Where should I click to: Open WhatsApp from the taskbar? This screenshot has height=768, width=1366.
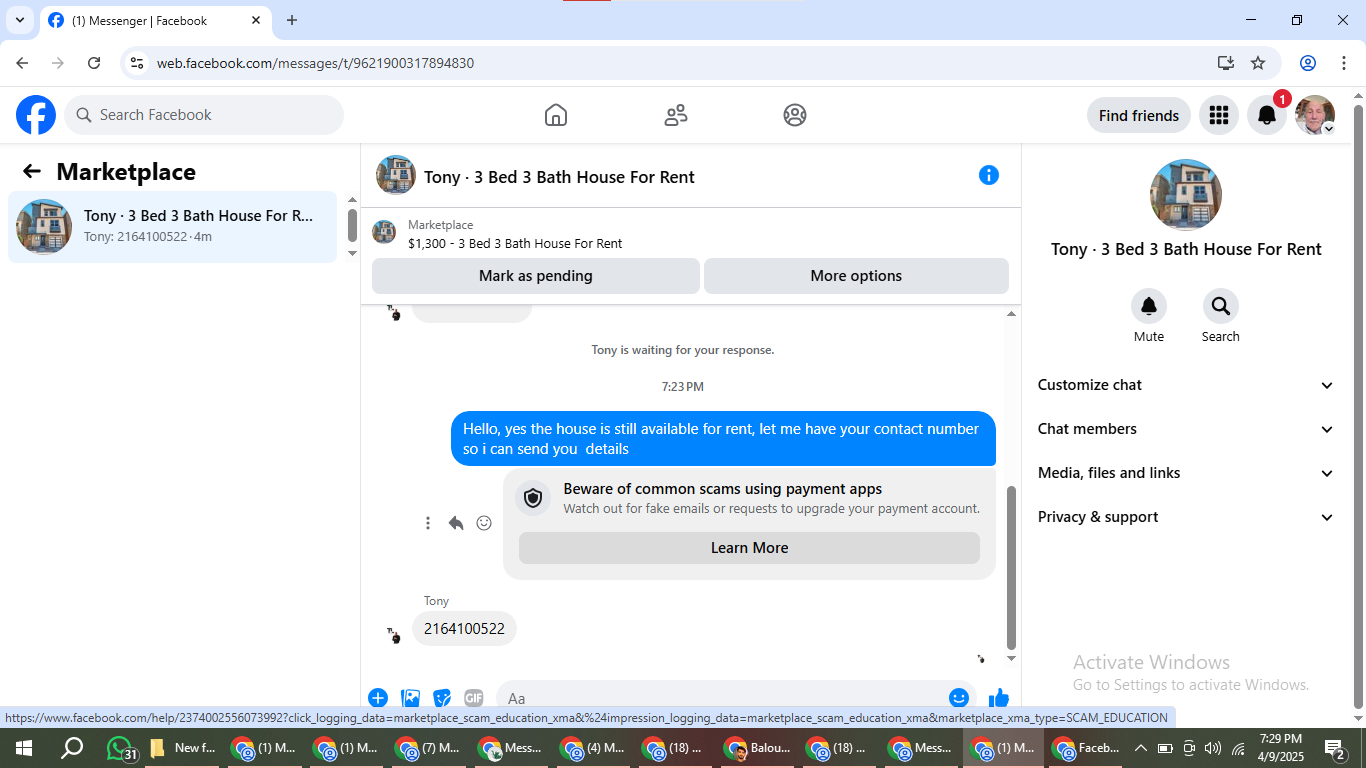coord(120,748)
